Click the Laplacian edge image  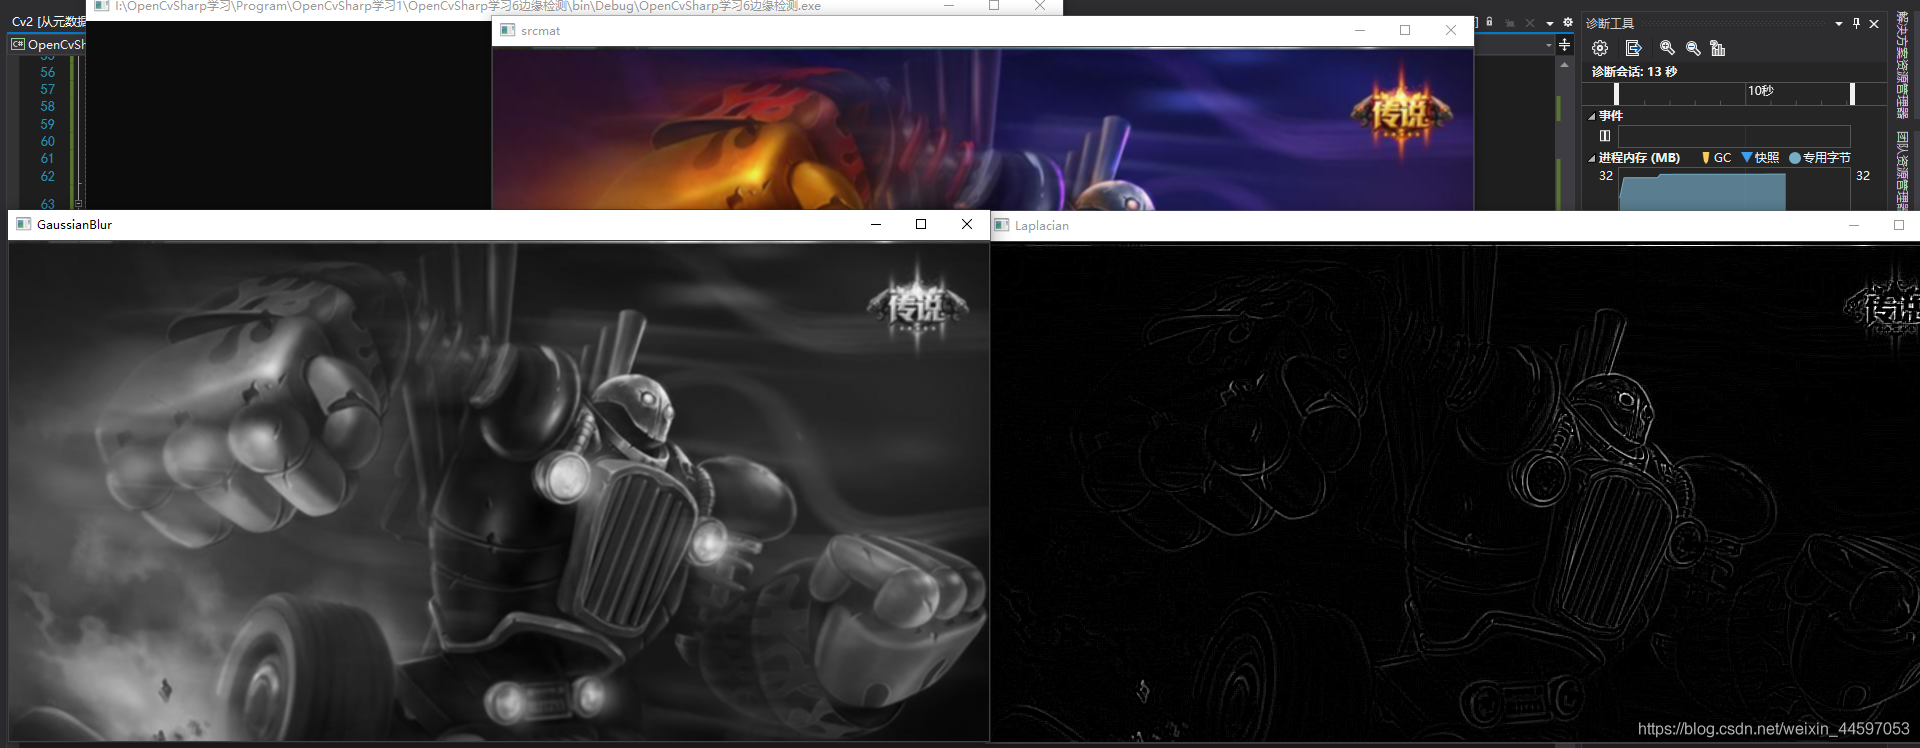click(x=1455, y=492)
